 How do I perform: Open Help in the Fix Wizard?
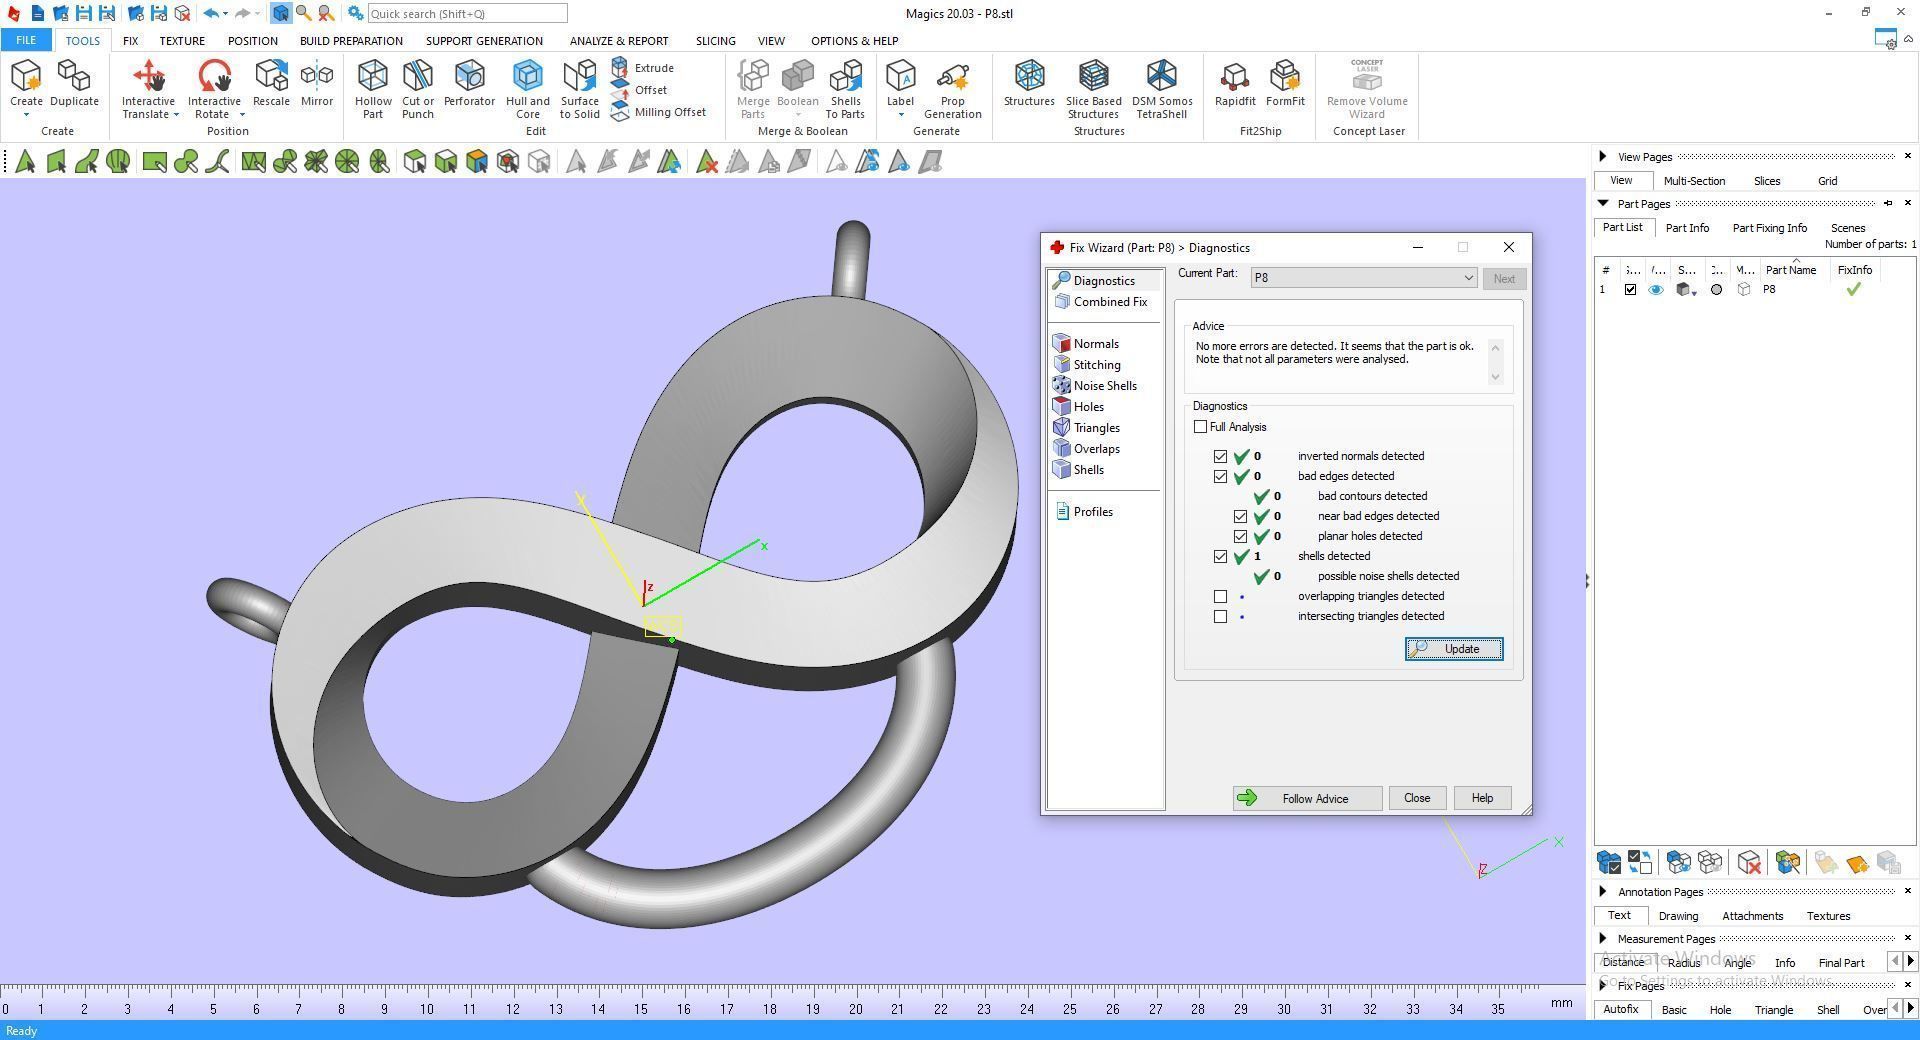(x=1482, y=798)
